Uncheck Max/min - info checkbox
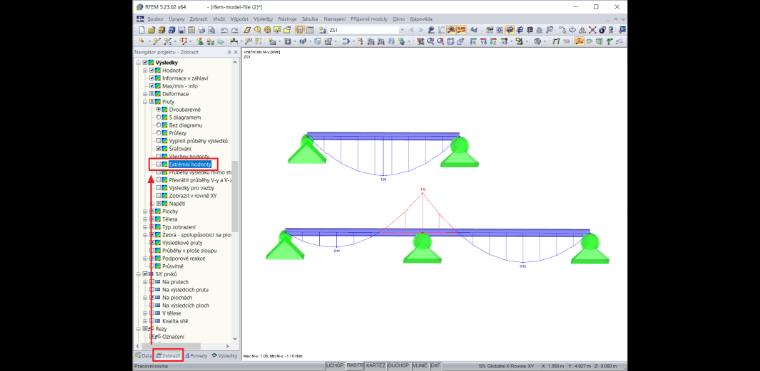 (152, 86)
